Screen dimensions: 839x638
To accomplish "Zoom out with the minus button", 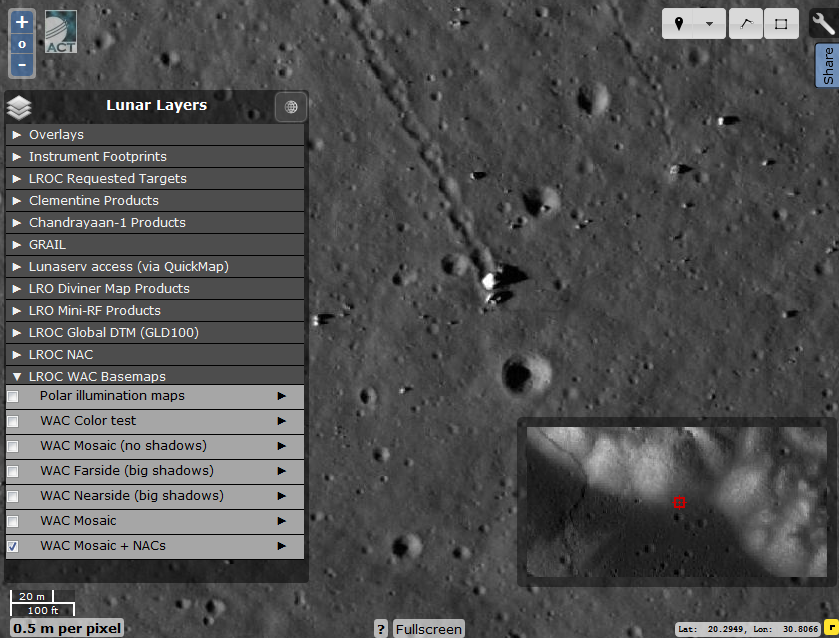I will (22, 65).
